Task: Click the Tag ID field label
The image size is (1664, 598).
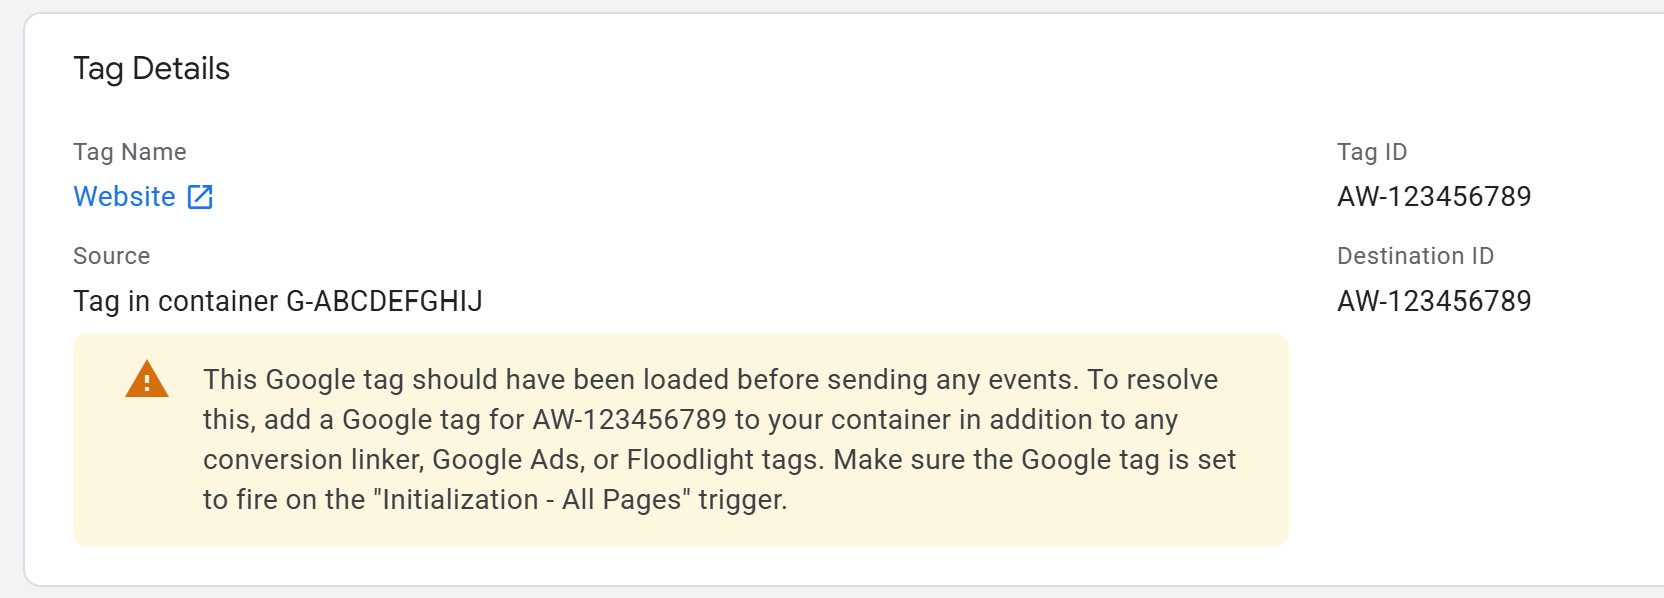Action: 1372,152
